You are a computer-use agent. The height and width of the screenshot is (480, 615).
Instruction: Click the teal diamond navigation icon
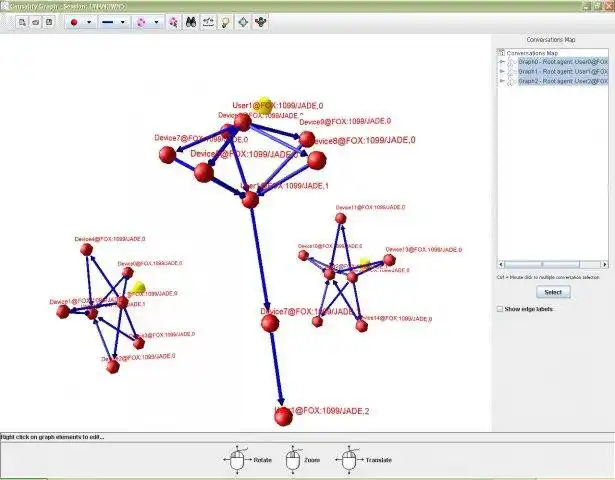pos(243,22)
